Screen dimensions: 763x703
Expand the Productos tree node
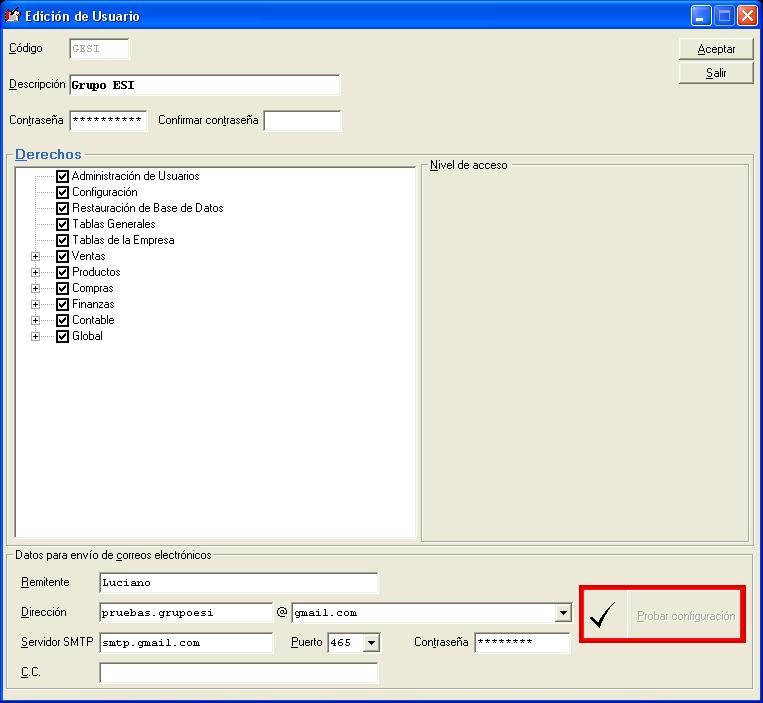(x=36, y=273)
